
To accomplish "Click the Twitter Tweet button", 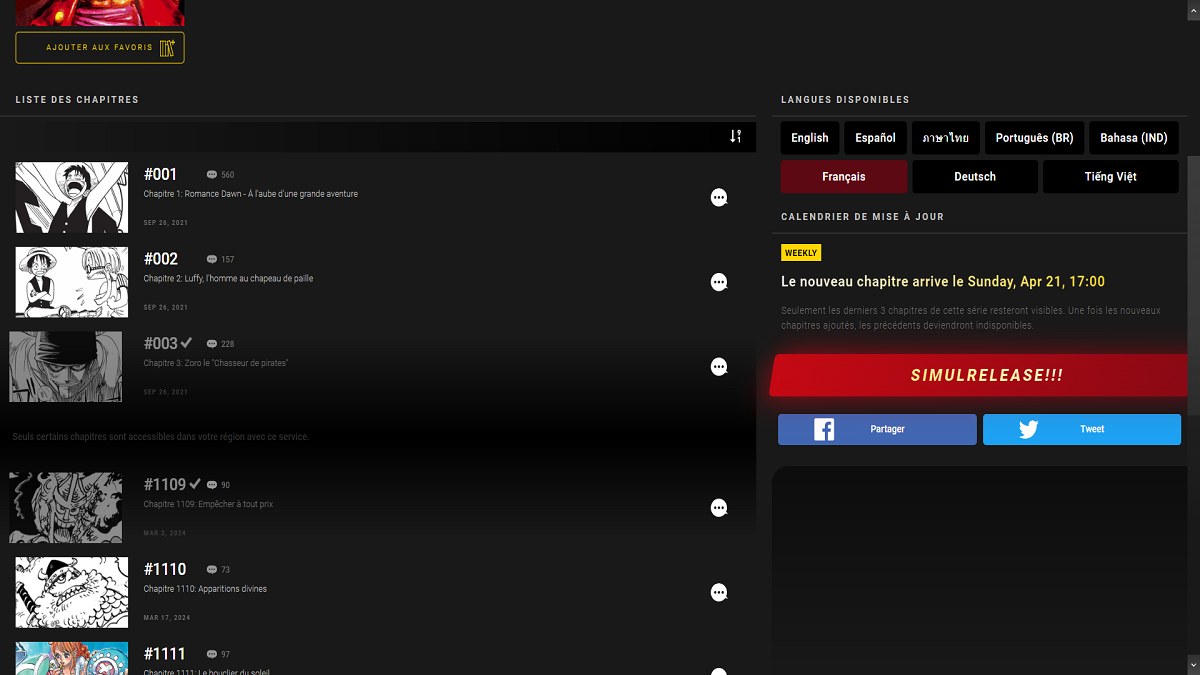I will click(1081, 429).
